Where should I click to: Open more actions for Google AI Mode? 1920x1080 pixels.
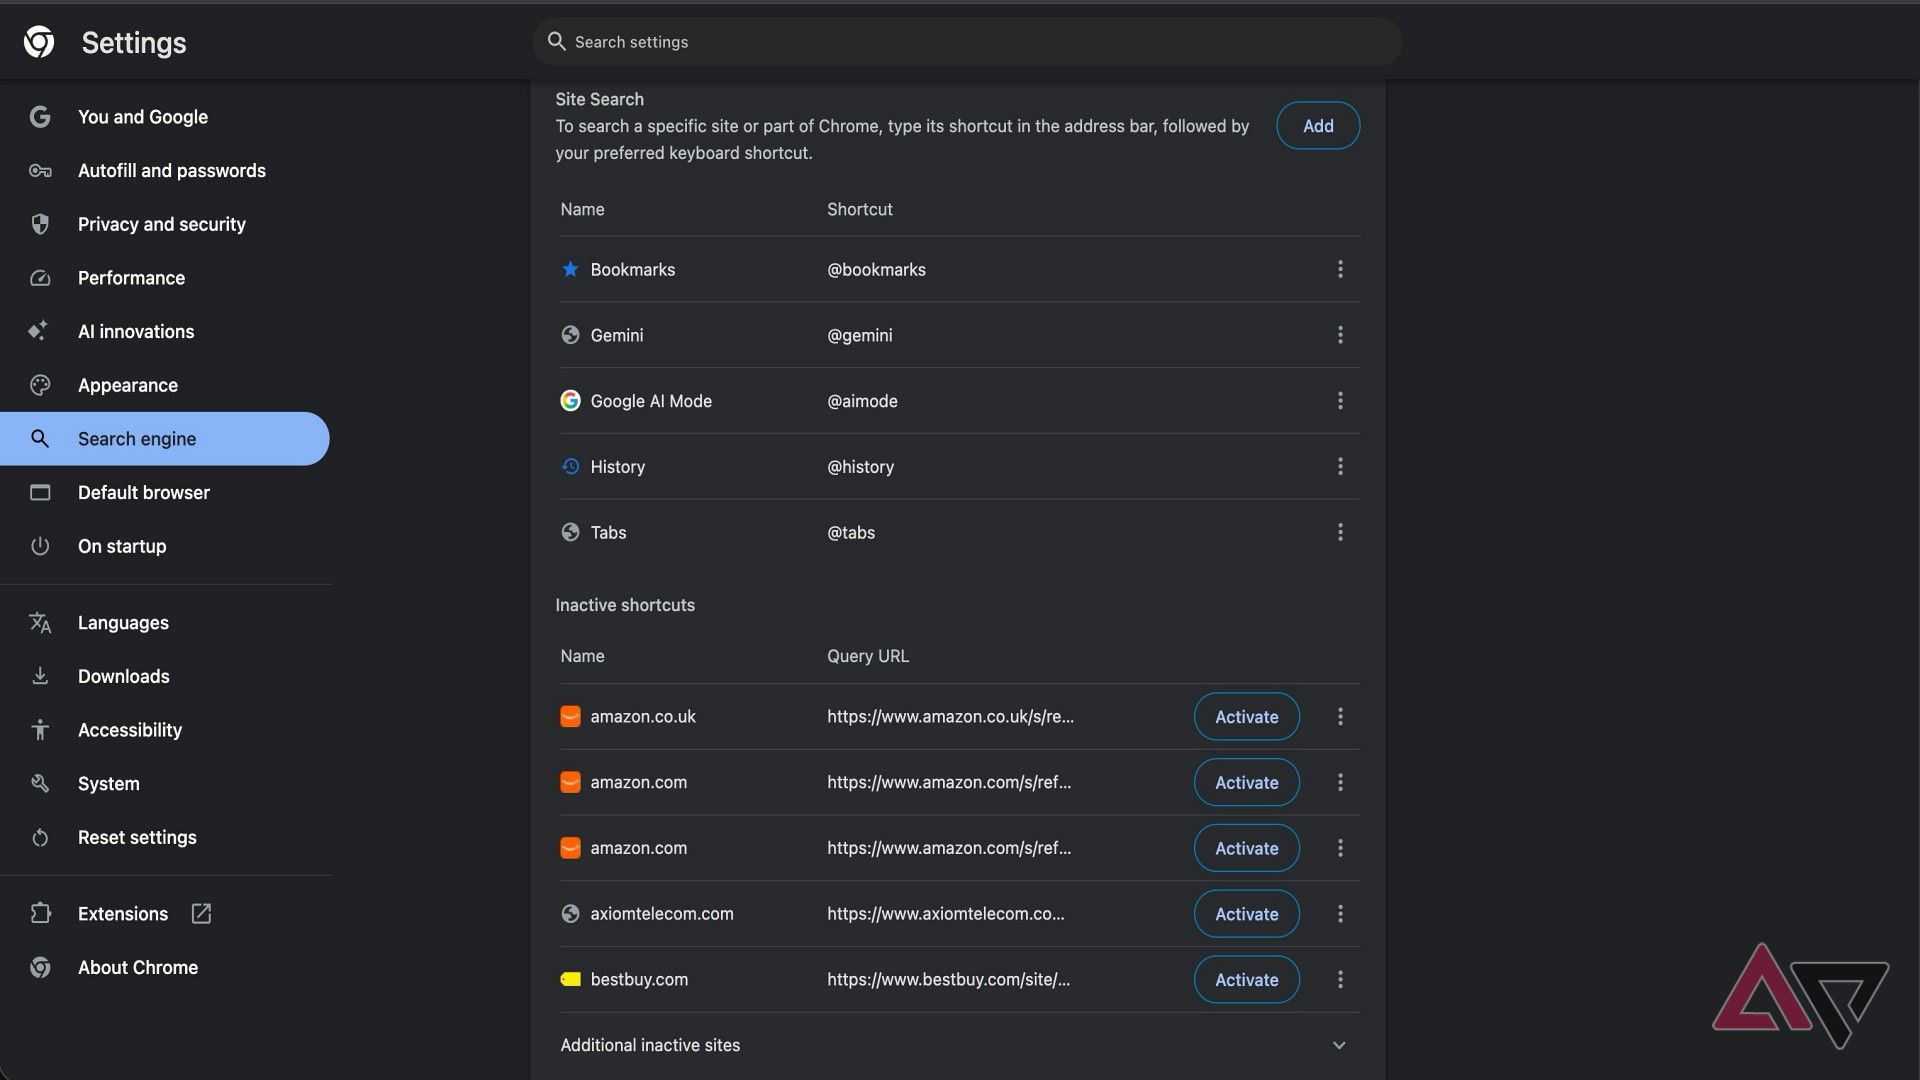pos(1340,401)
